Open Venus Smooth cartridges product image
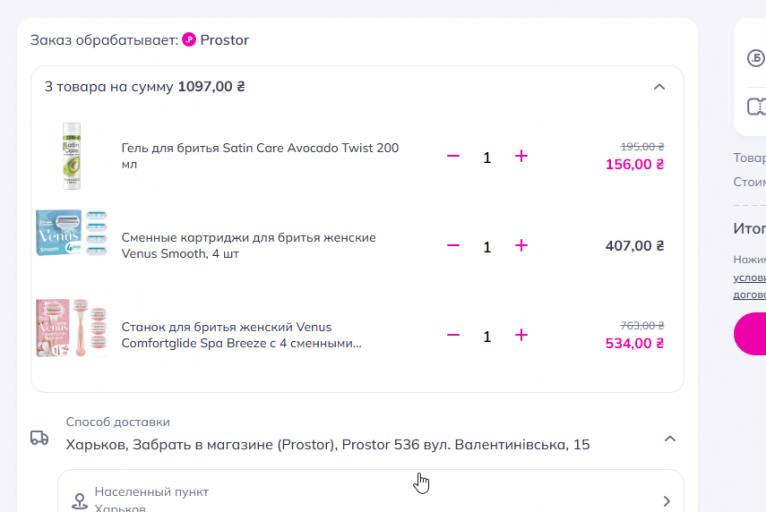Screen dimensions: 766x512 click(x=71, y=246)
